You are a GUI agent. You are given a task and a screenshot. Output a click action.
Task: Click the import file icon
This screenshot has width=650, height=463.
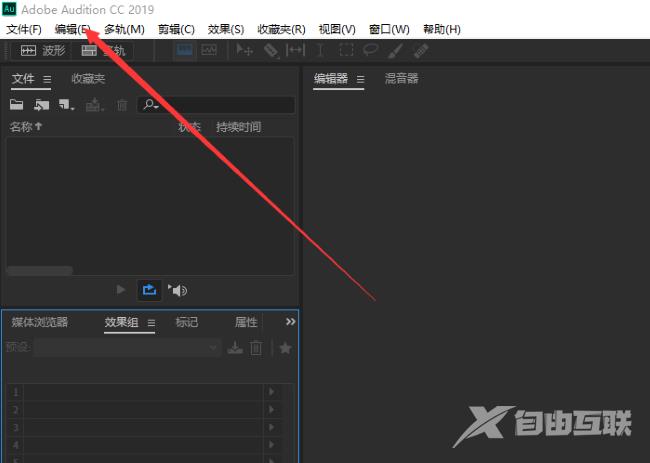click(x=41, y=105)
